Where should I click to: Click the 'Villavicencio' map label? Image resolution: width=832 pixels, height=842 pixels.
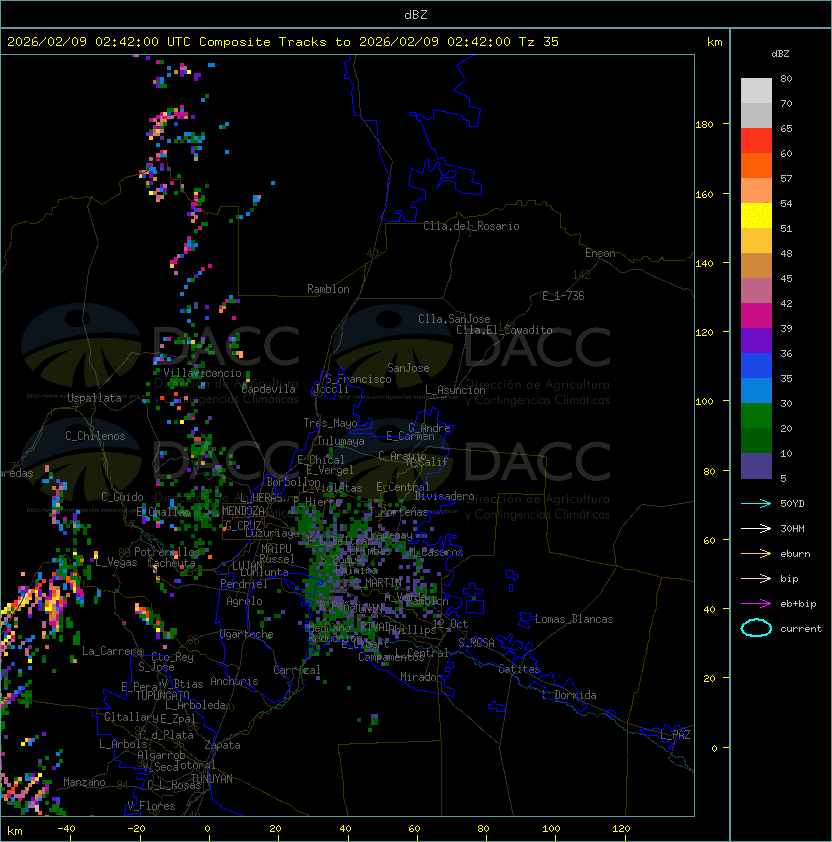(x=202, y=373)
